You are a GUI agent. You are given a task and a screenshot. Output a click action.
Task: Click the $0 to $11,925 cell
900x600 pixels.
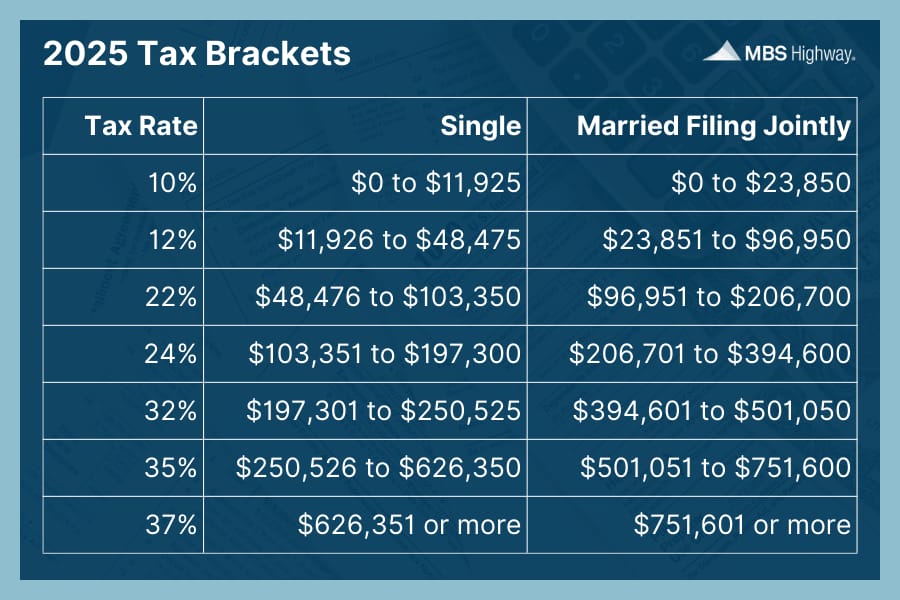tap(365, 183)
